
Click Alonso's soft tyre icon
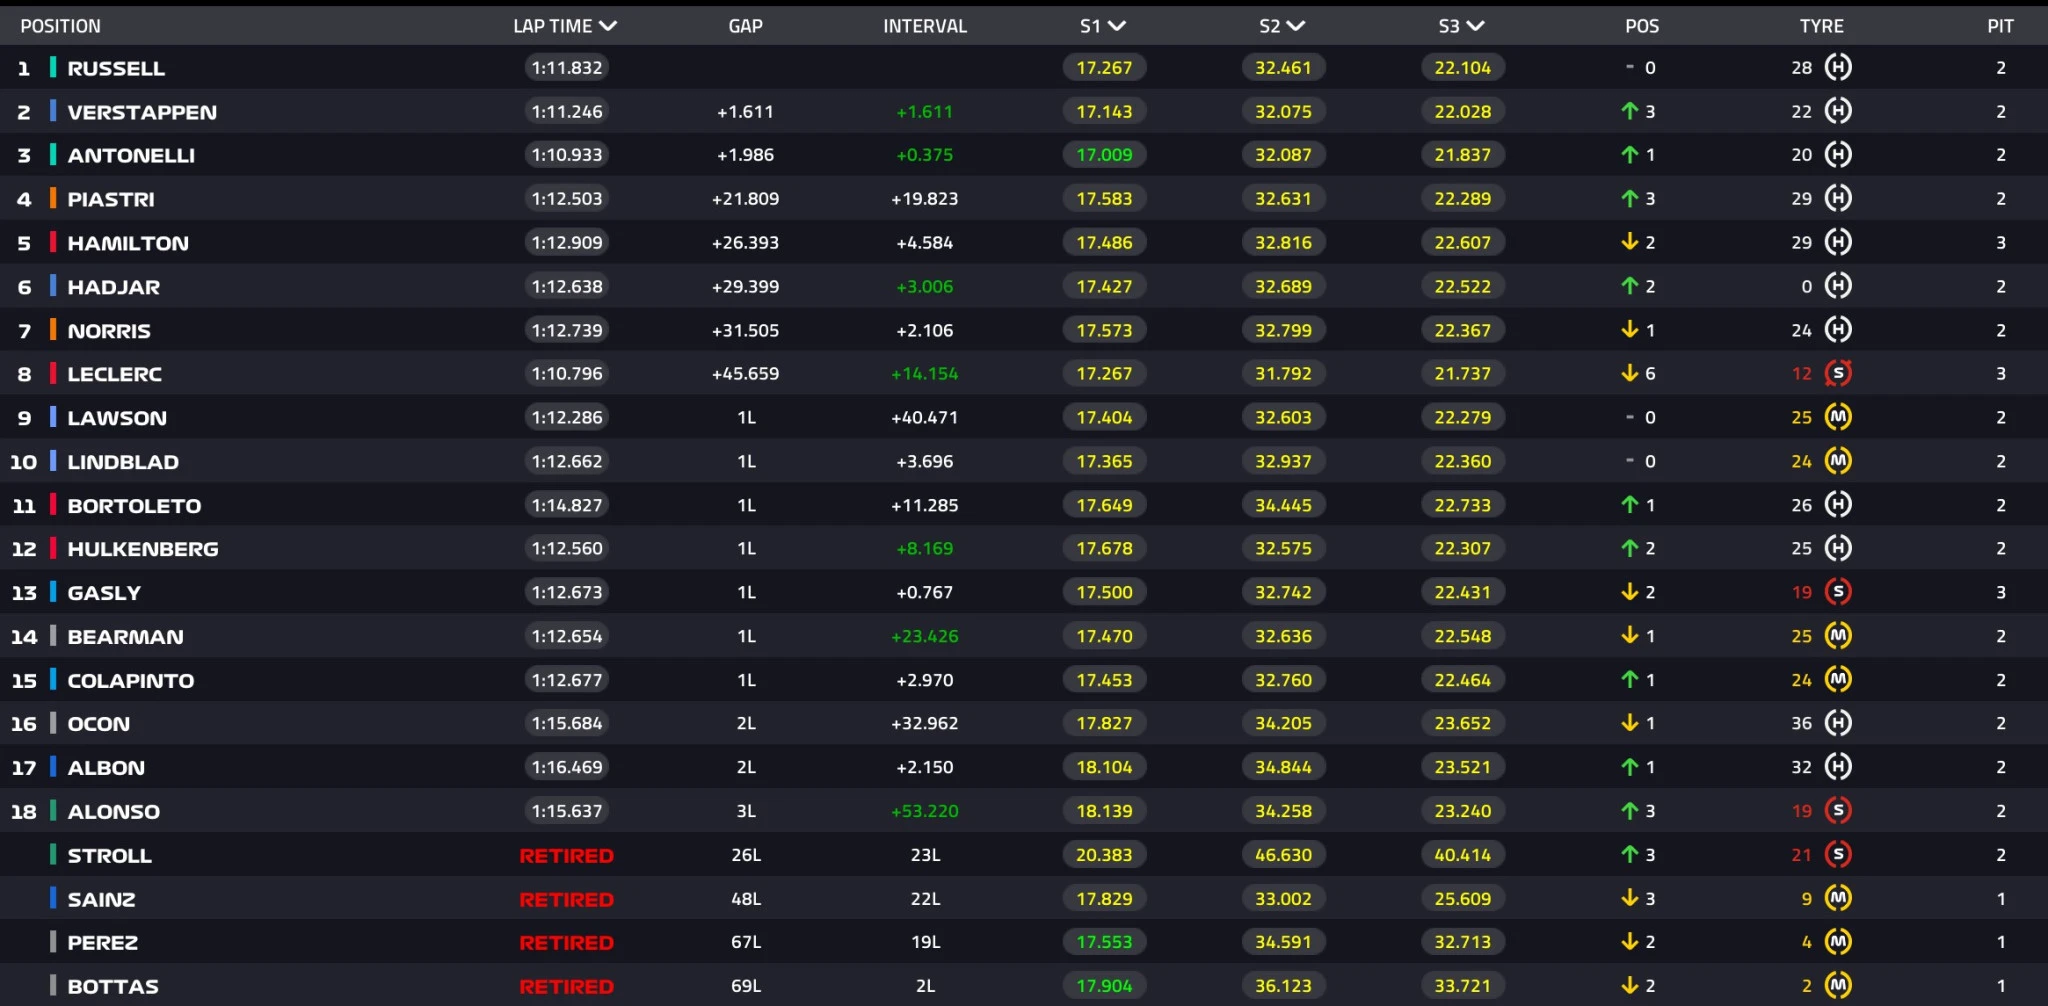[1838, 811]
